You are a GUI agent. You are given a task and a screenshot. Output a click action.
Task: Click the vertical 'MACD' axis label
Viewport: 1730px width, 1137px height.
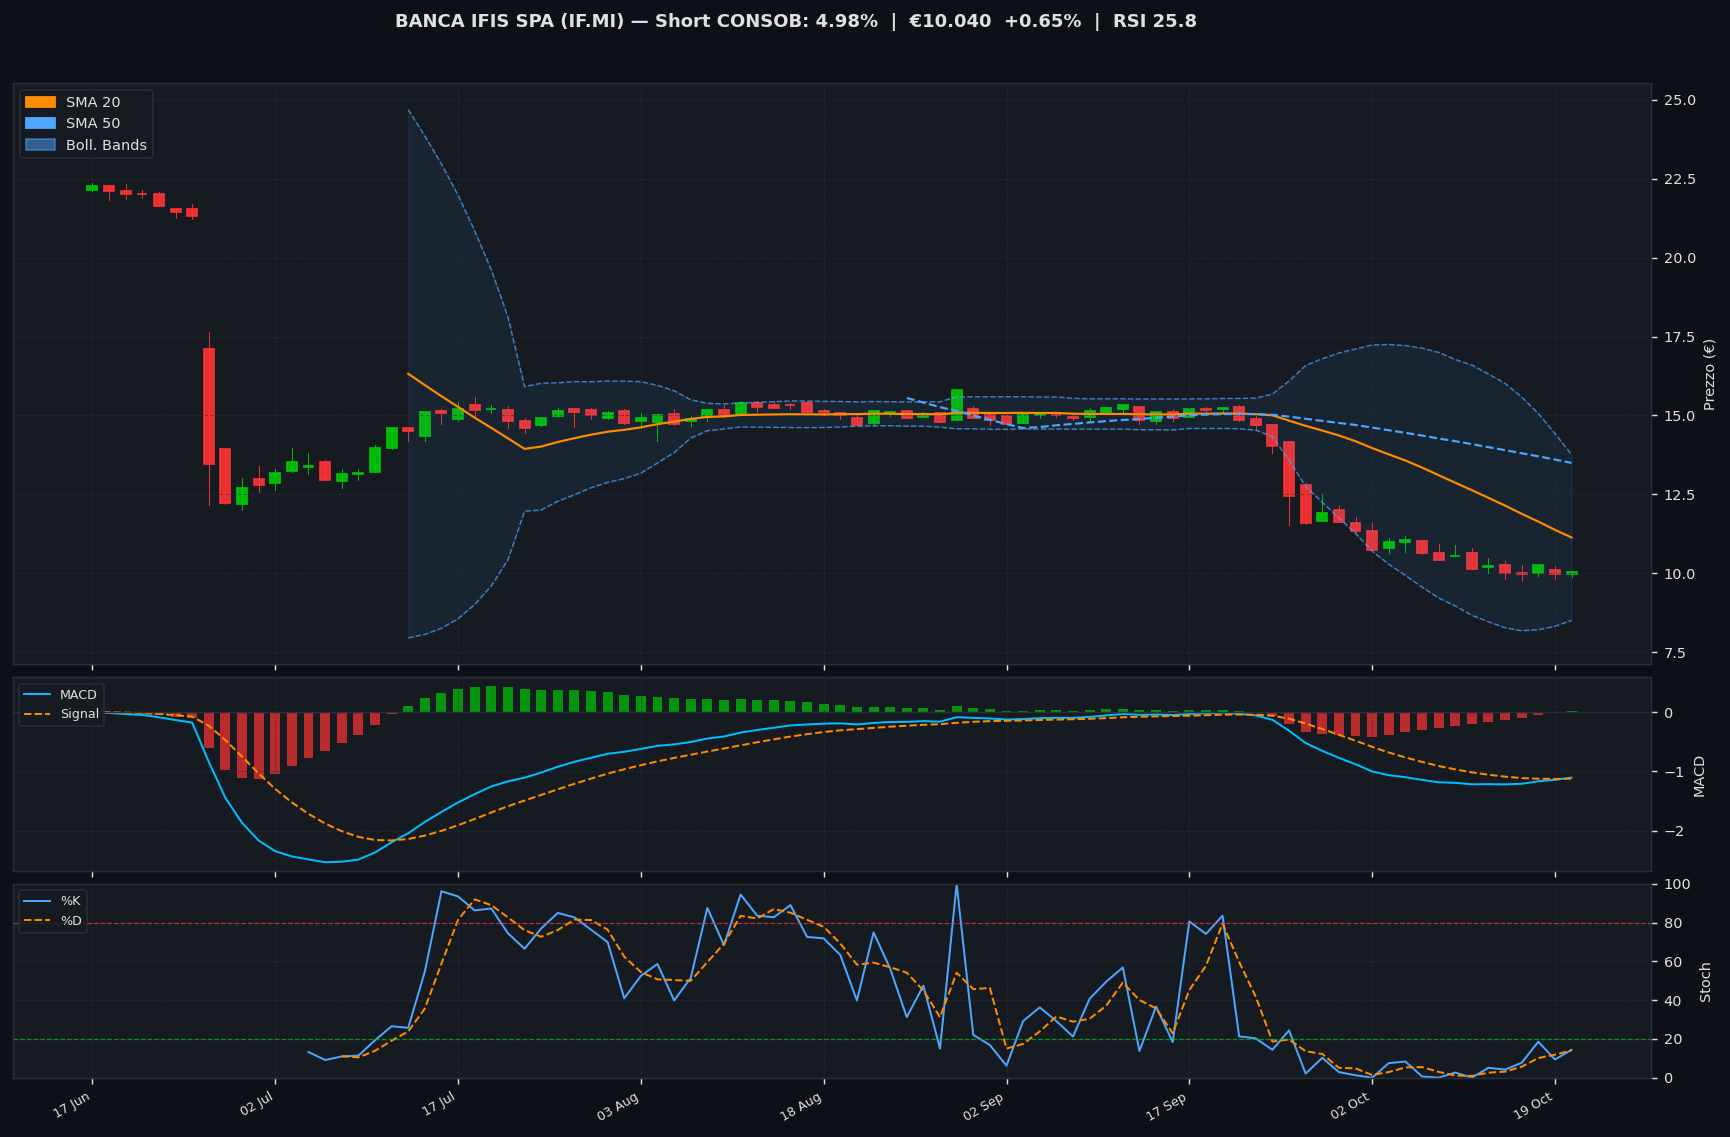tap(1699, 776)
